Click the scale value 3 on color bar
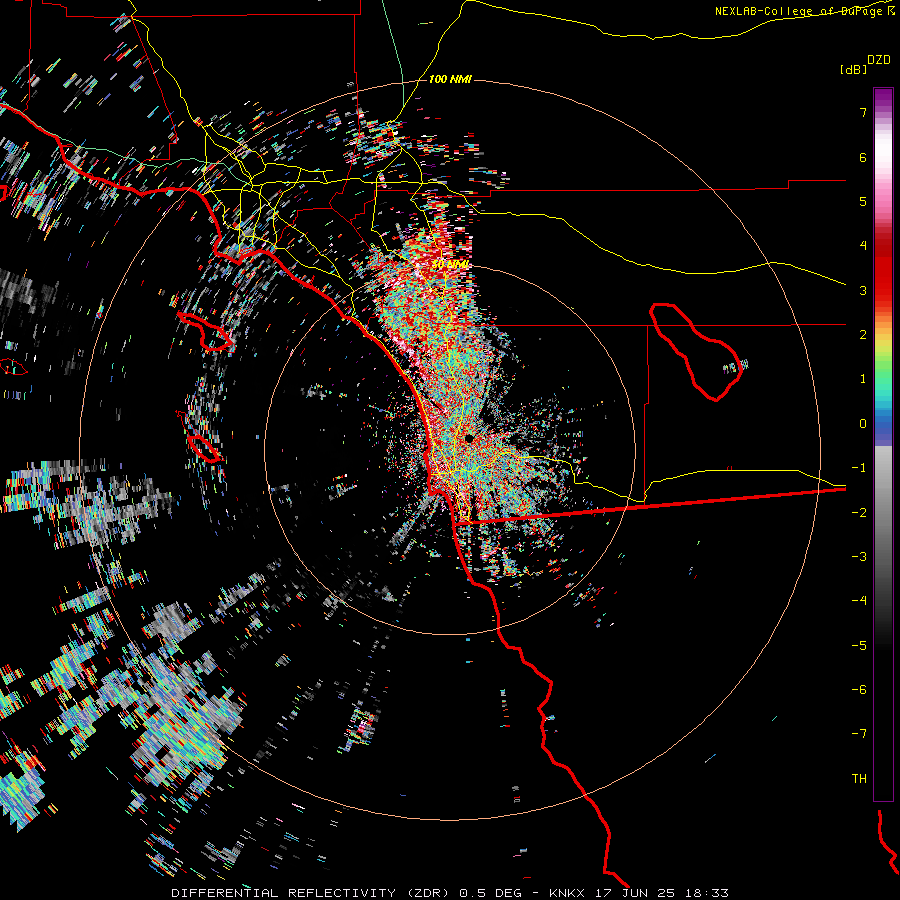 click(x=863, y=290)
